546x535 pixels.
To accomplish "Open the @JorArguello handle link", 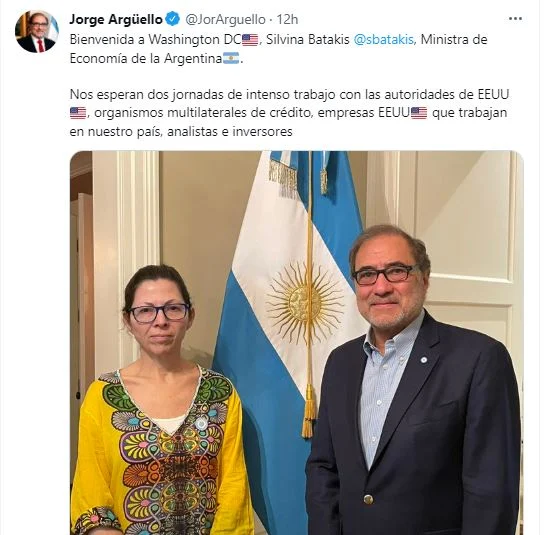I will coord(225,20).
